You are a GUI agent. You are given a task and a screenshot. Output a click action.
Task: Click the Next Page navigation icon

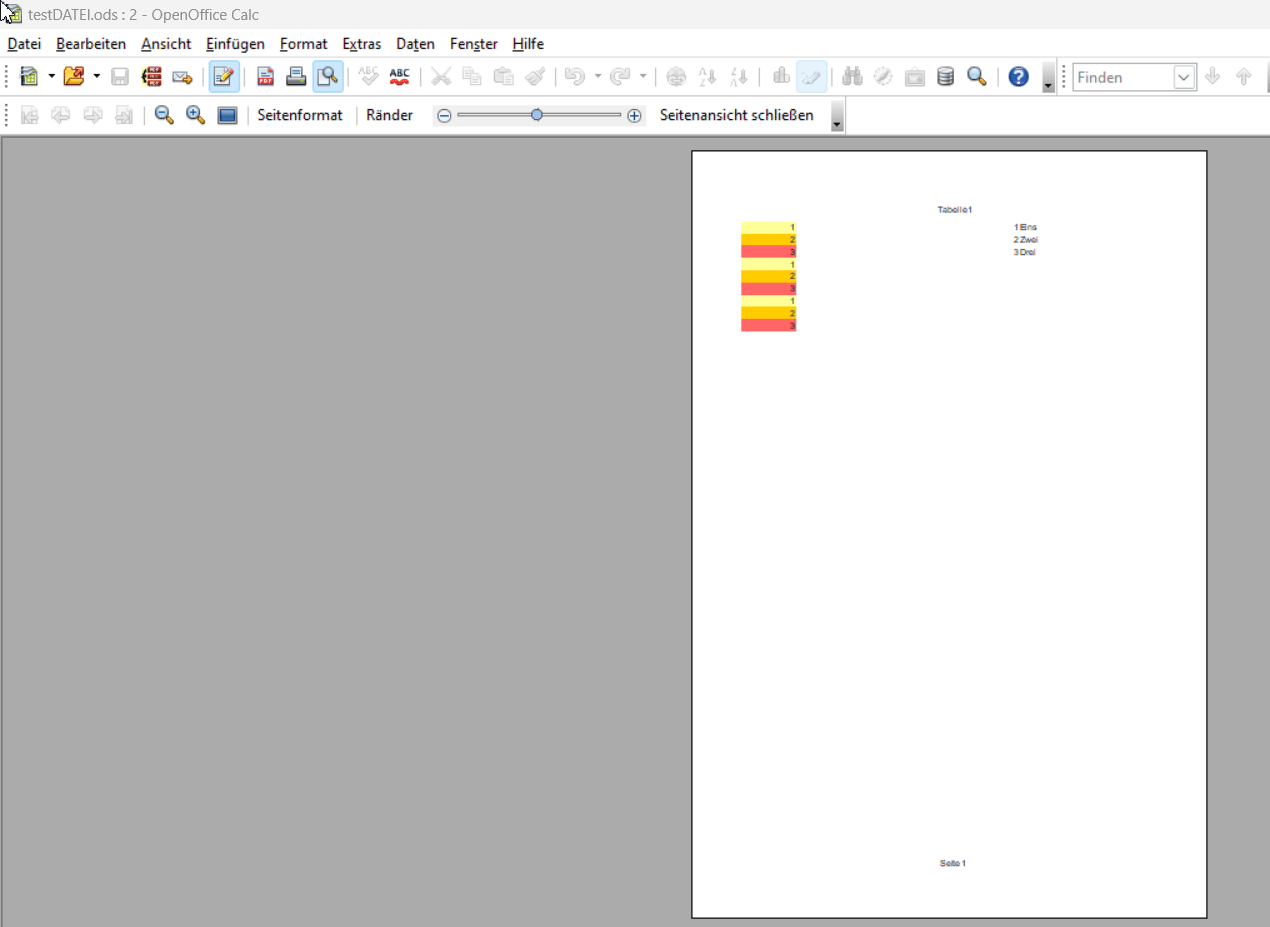tap(93, 115)
